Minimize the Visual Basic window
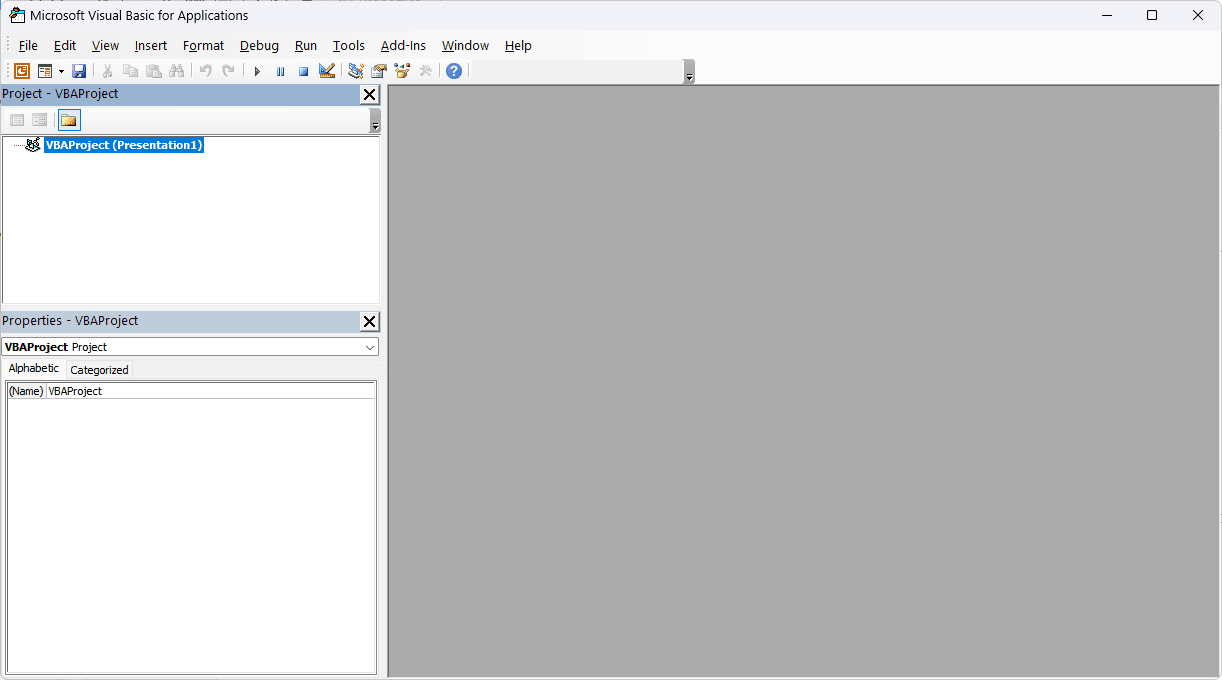This screenshot has width=1222, height=680. (x=1107, y=15)
